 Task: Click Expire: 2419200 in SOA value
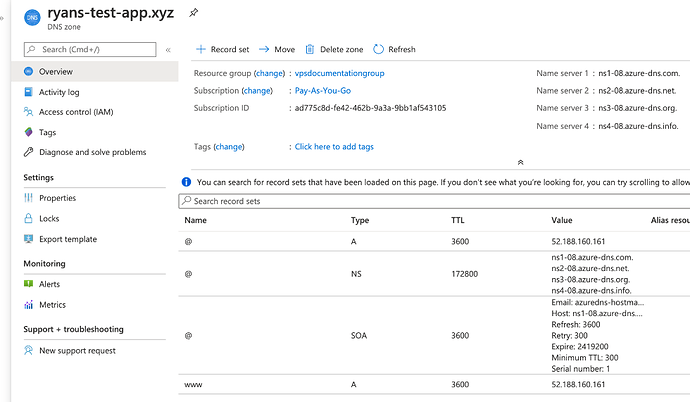tap(580, 347)
